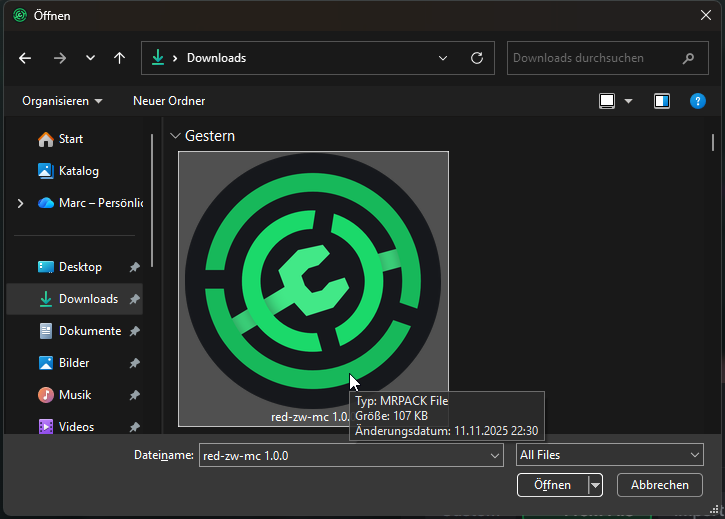This screenshot has width=725, height=519.
Task: Navigate up one folder level
Action: (x=119, y=58)
